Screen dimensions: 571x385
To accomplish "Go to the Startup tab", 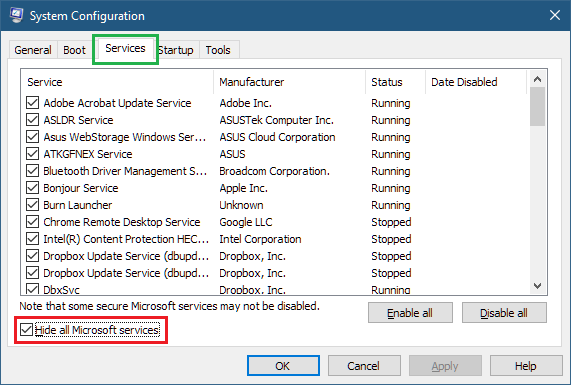I will point(176,50).
